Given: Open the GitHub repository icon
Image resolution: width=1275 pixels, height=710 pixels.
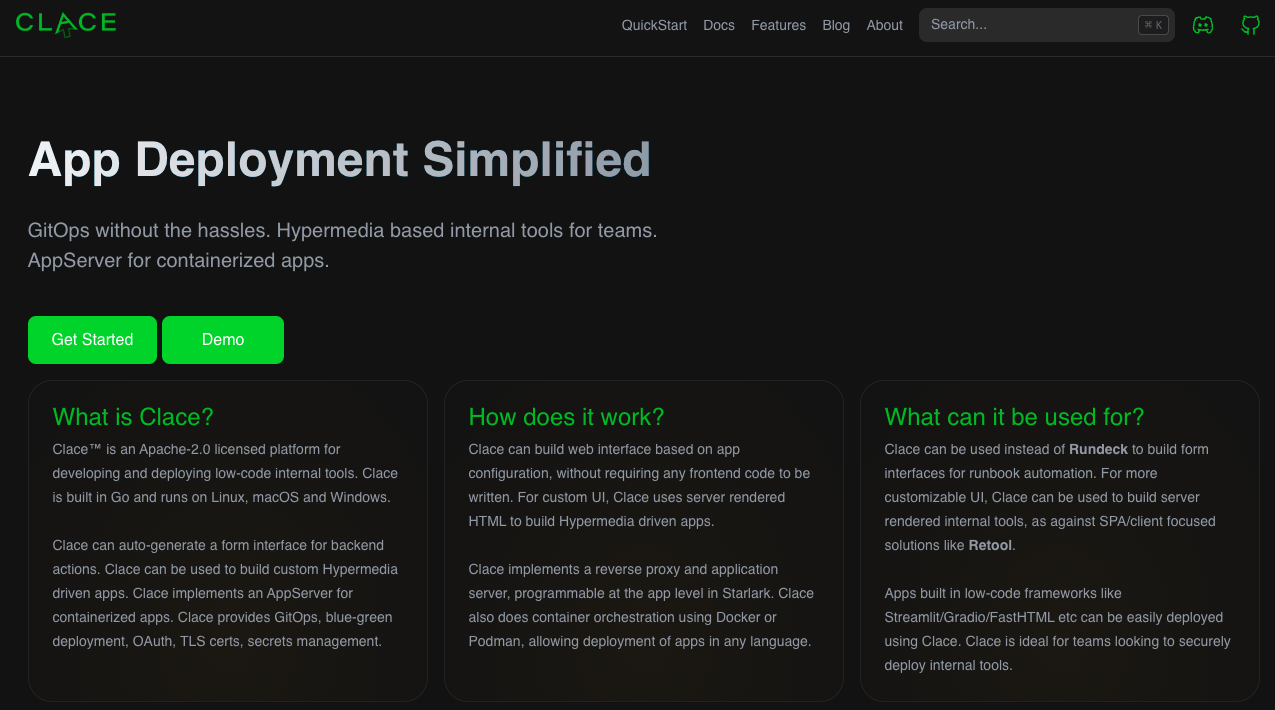Looking at the screenshot, I should (1250, 25).
